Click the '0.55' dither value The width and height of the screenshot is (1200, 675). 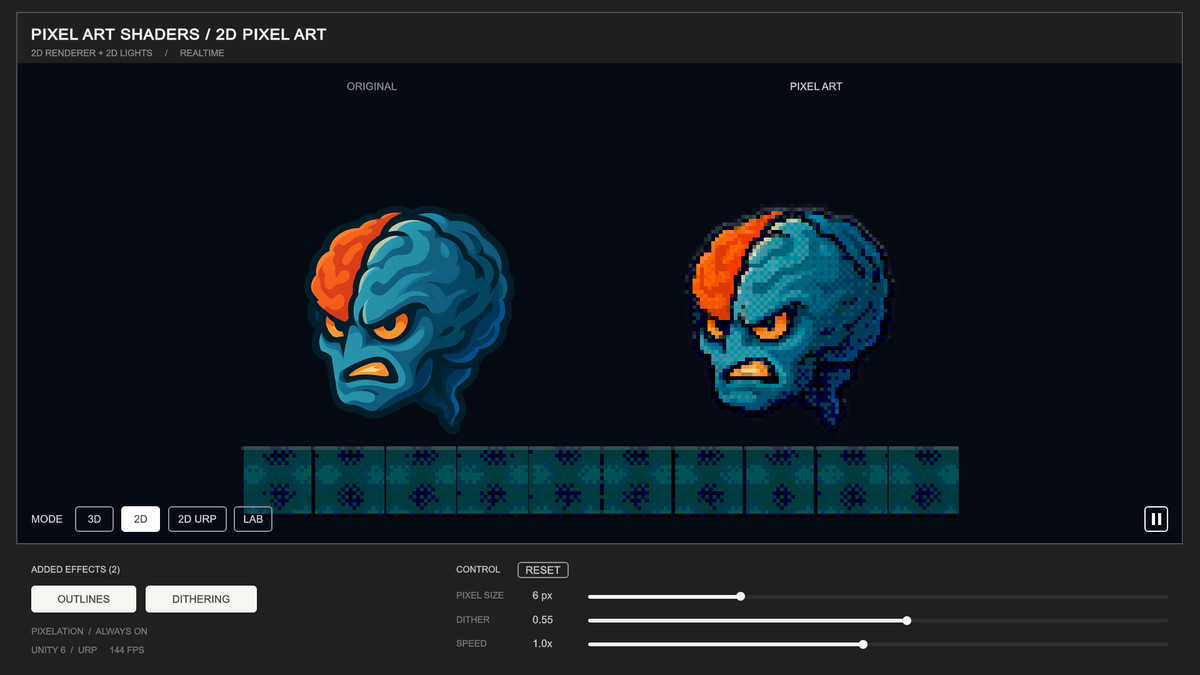point(543,620)
